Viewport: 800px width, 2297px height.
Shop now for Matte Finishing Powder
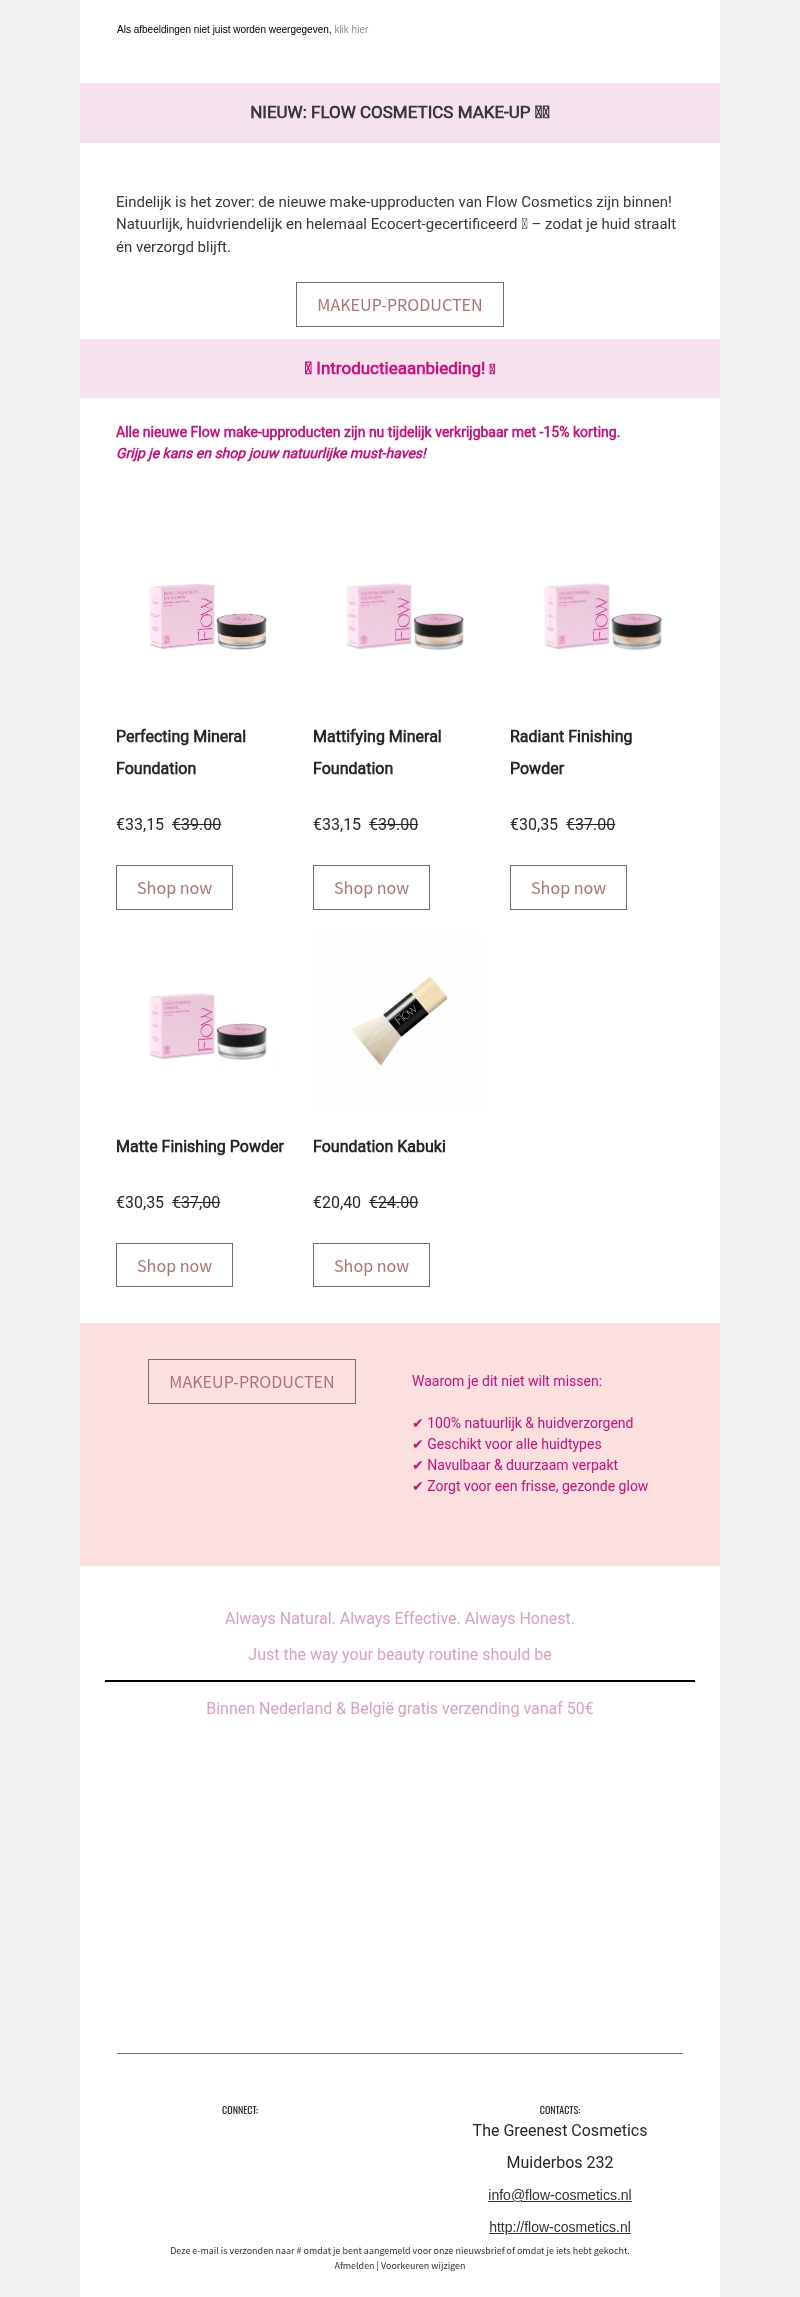174,1266
